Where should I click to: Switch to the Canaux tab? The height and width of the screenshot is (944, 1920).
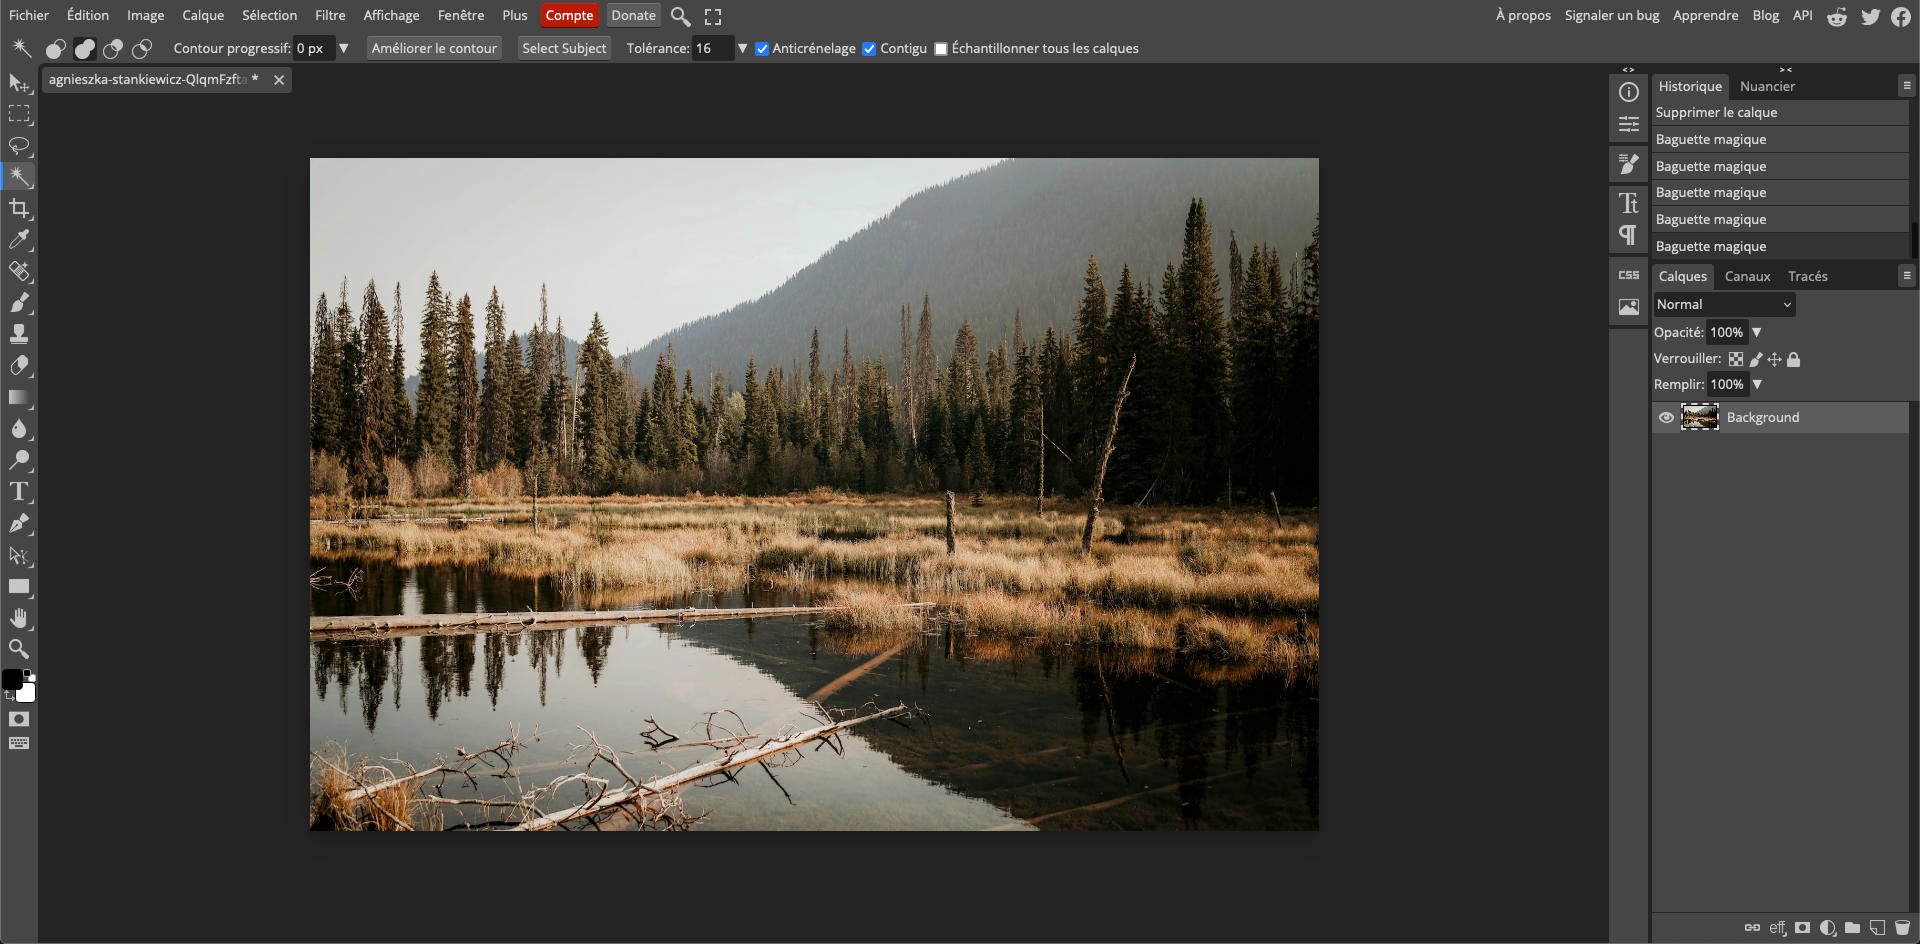(x=1747, y=276)
